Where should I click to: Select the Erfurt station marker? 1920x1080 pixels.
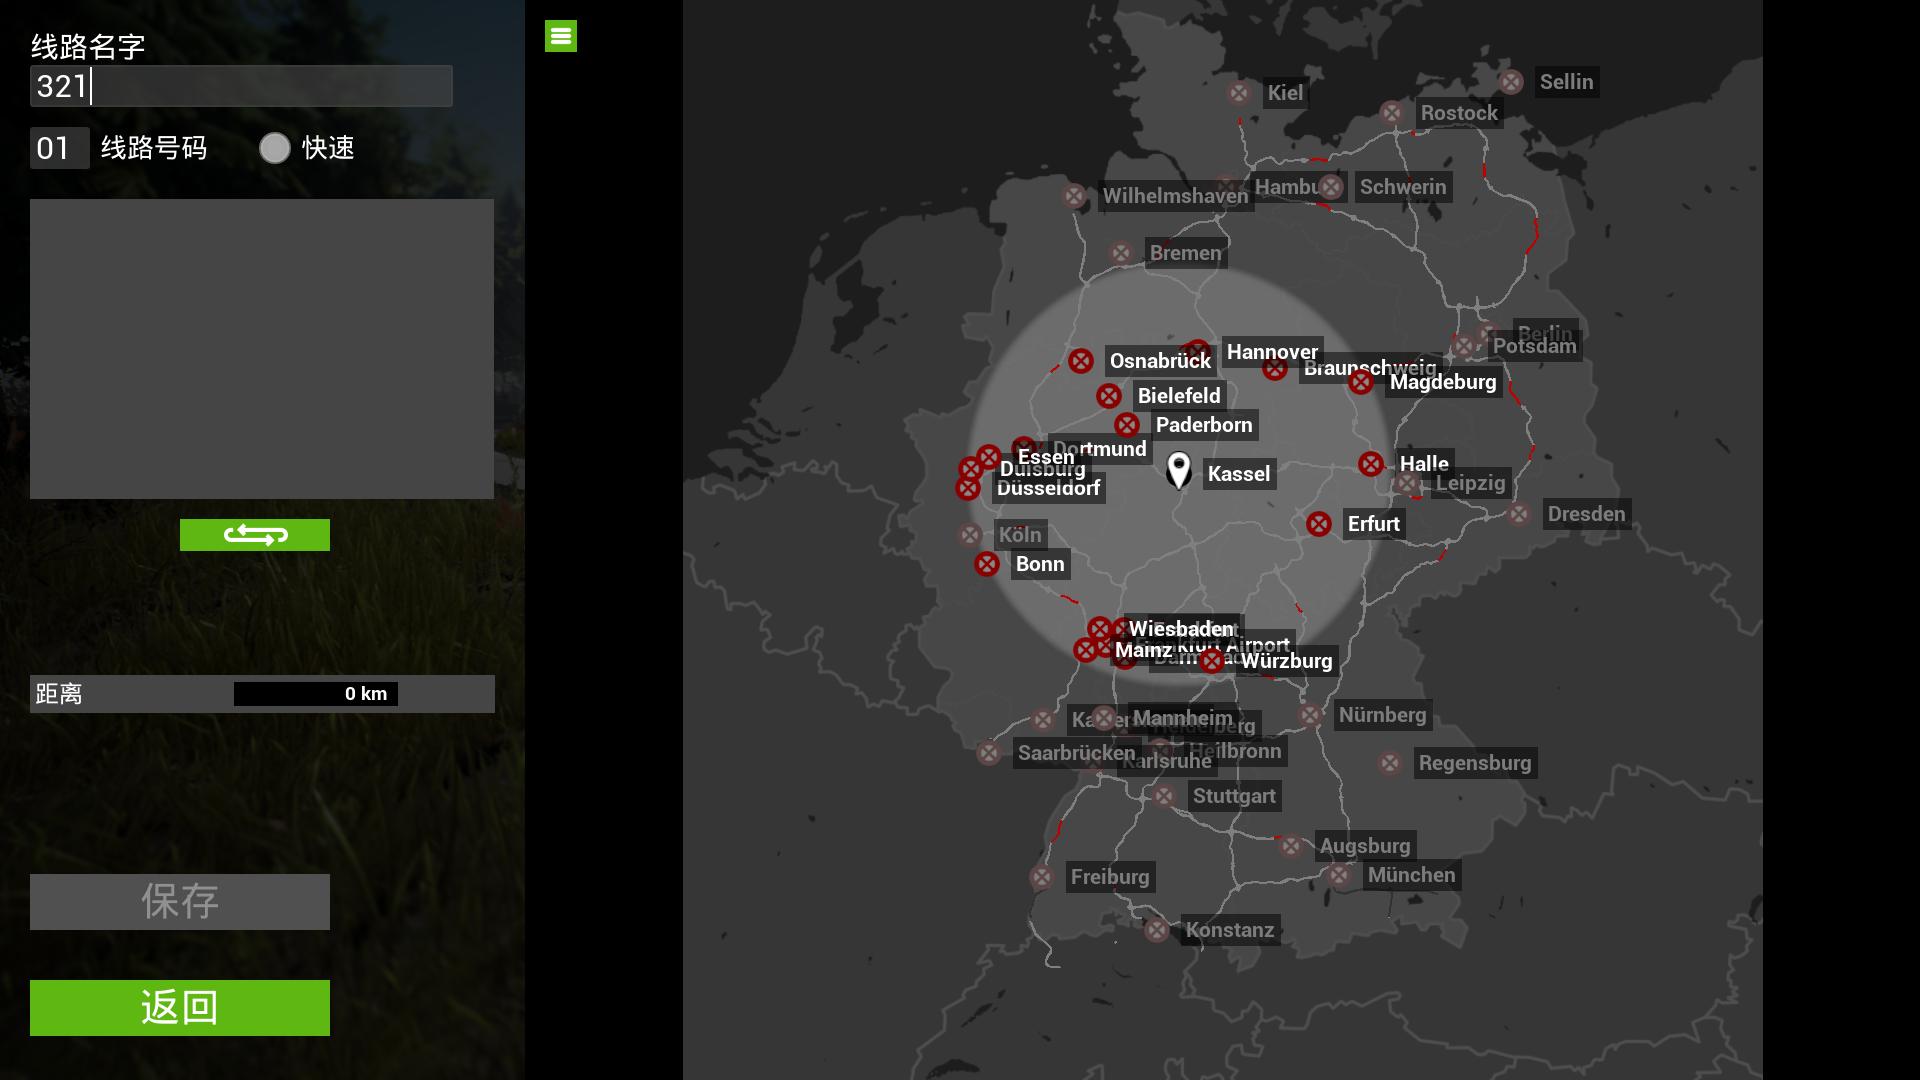tap(1319, 524)
